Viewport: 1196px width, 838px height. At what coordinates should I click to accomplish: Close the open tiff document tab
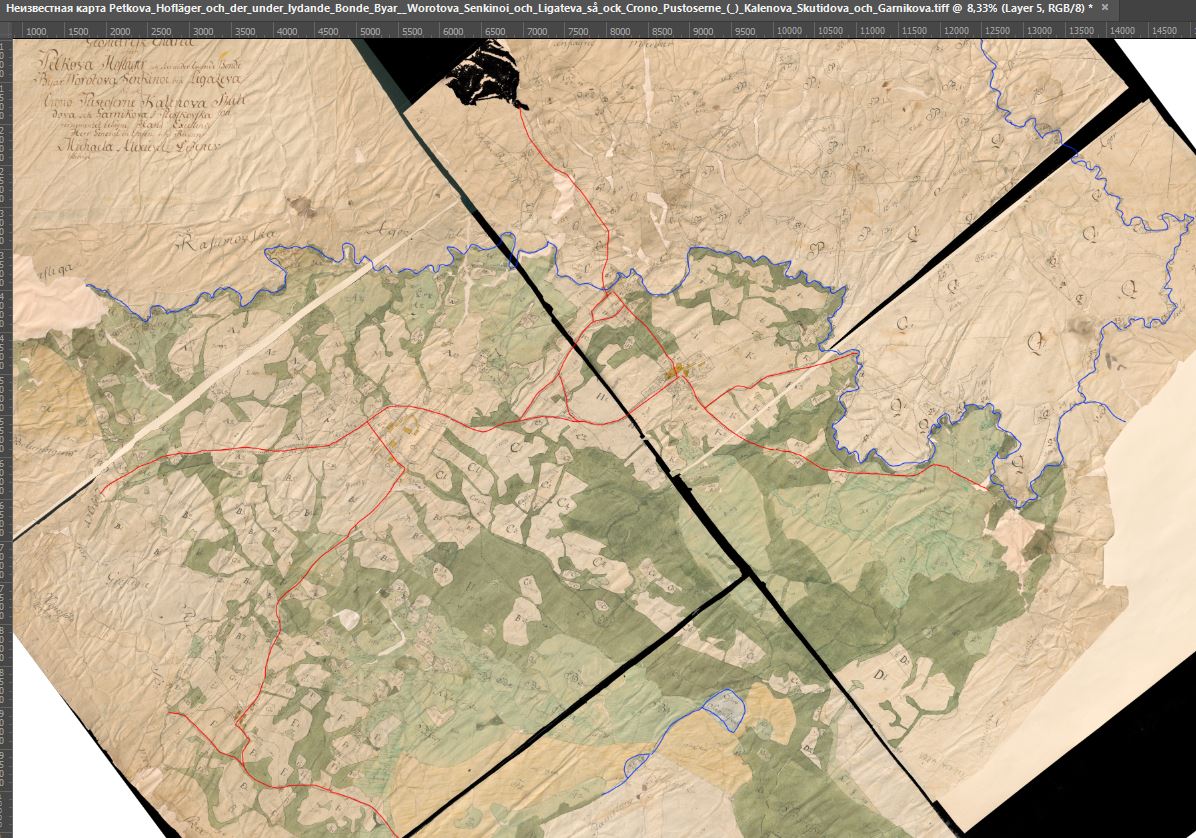1103,8
